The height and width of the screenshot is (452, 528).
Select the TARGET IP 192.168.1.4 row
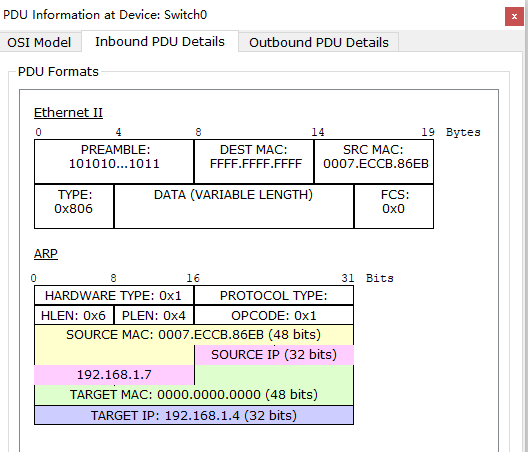pos(194,415)
